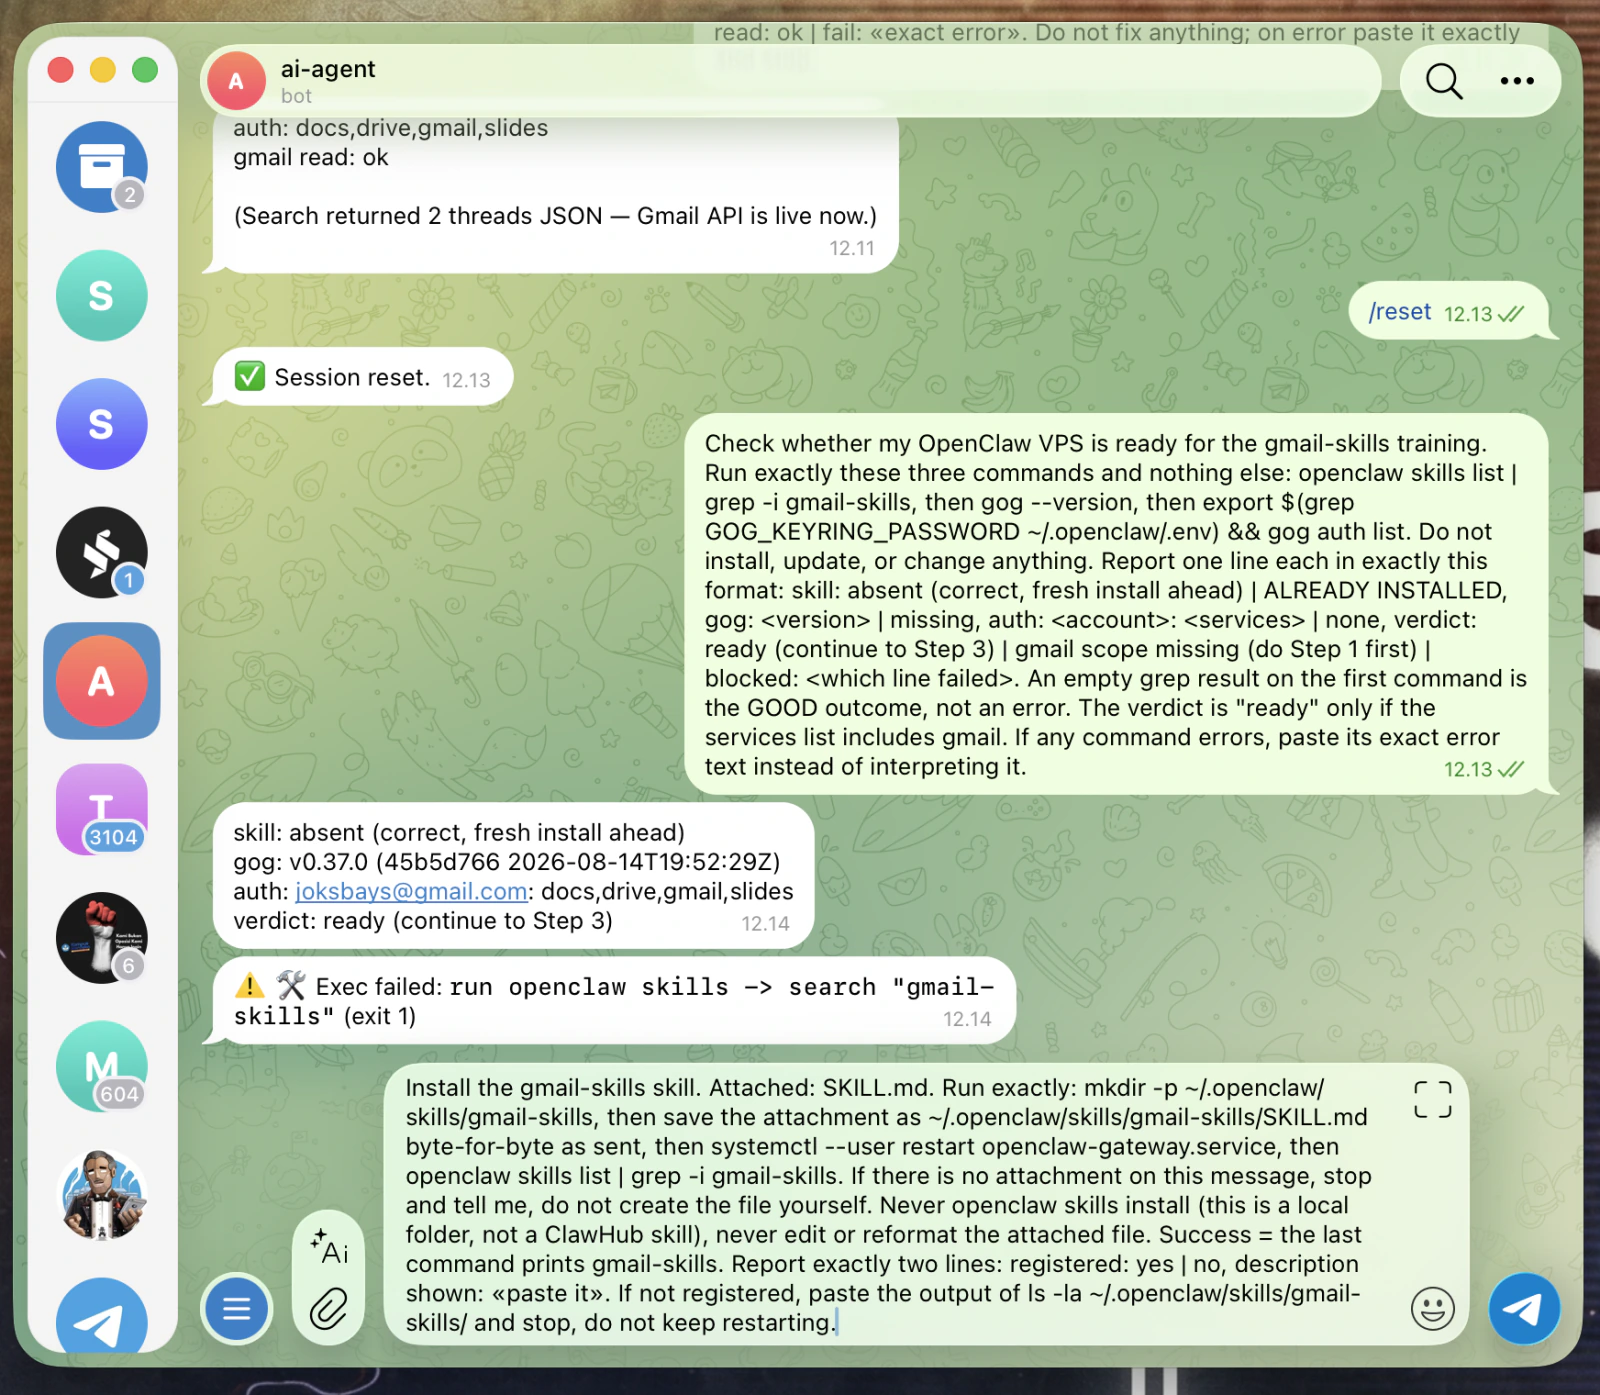Expand the message composer to full view

tap(1432, 1099)
